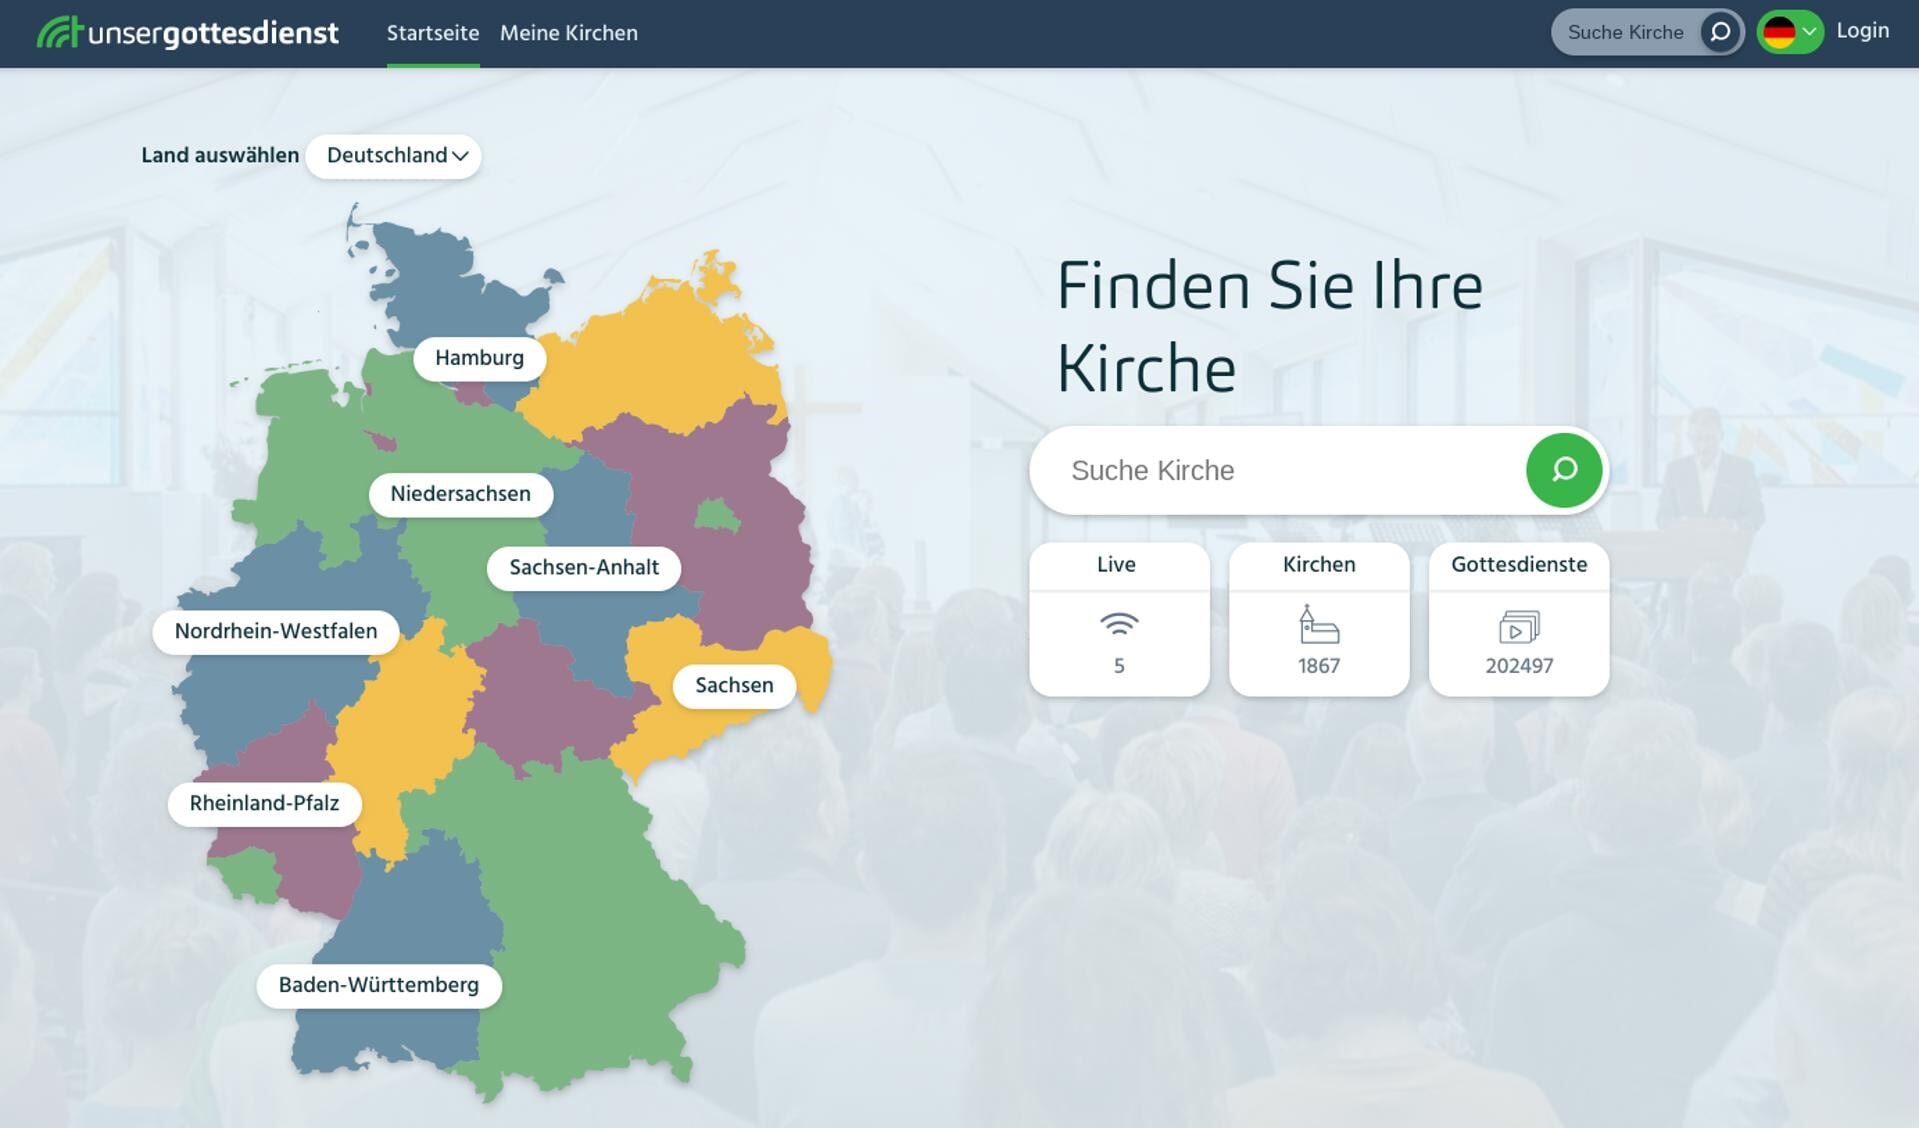Click the green Saarland map region
The width and height of the screenshot is (1919, 1128).
tap(248, 875)
